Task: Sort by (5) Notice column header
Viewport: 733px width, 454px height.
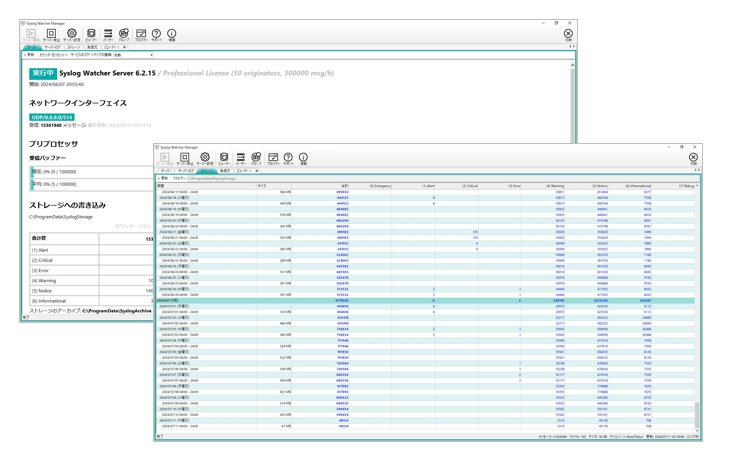Action: coord(587,186)
